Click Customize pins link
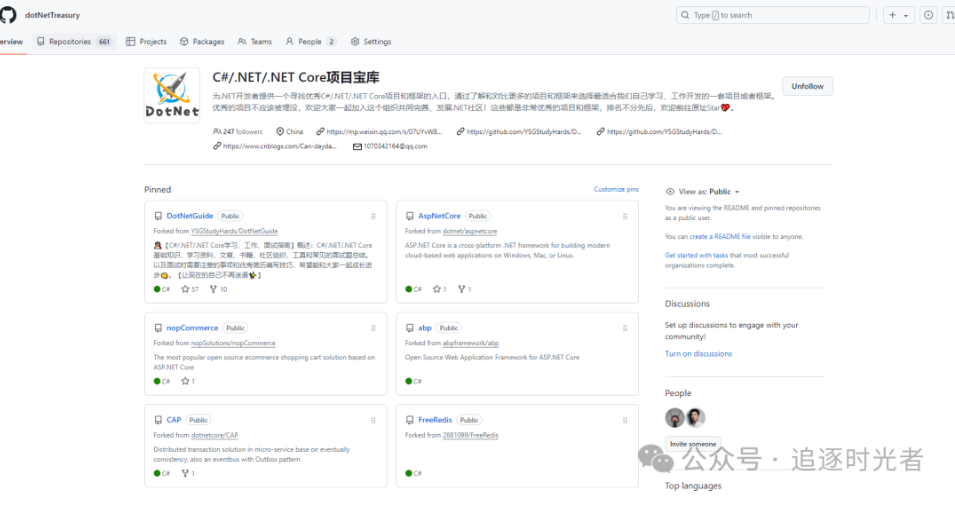The image size is (955, 515). pyautogui.click(x=616, y=189)
